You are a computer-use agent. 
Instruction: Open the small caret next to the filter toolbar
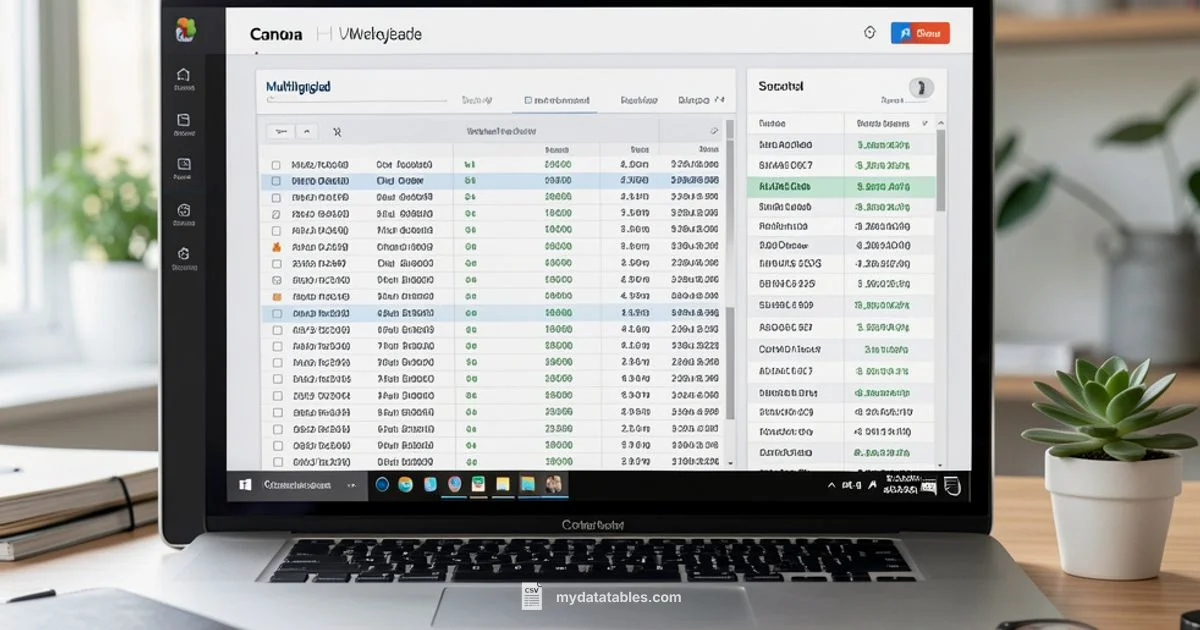pyautogui.click(x=307, y=131)
